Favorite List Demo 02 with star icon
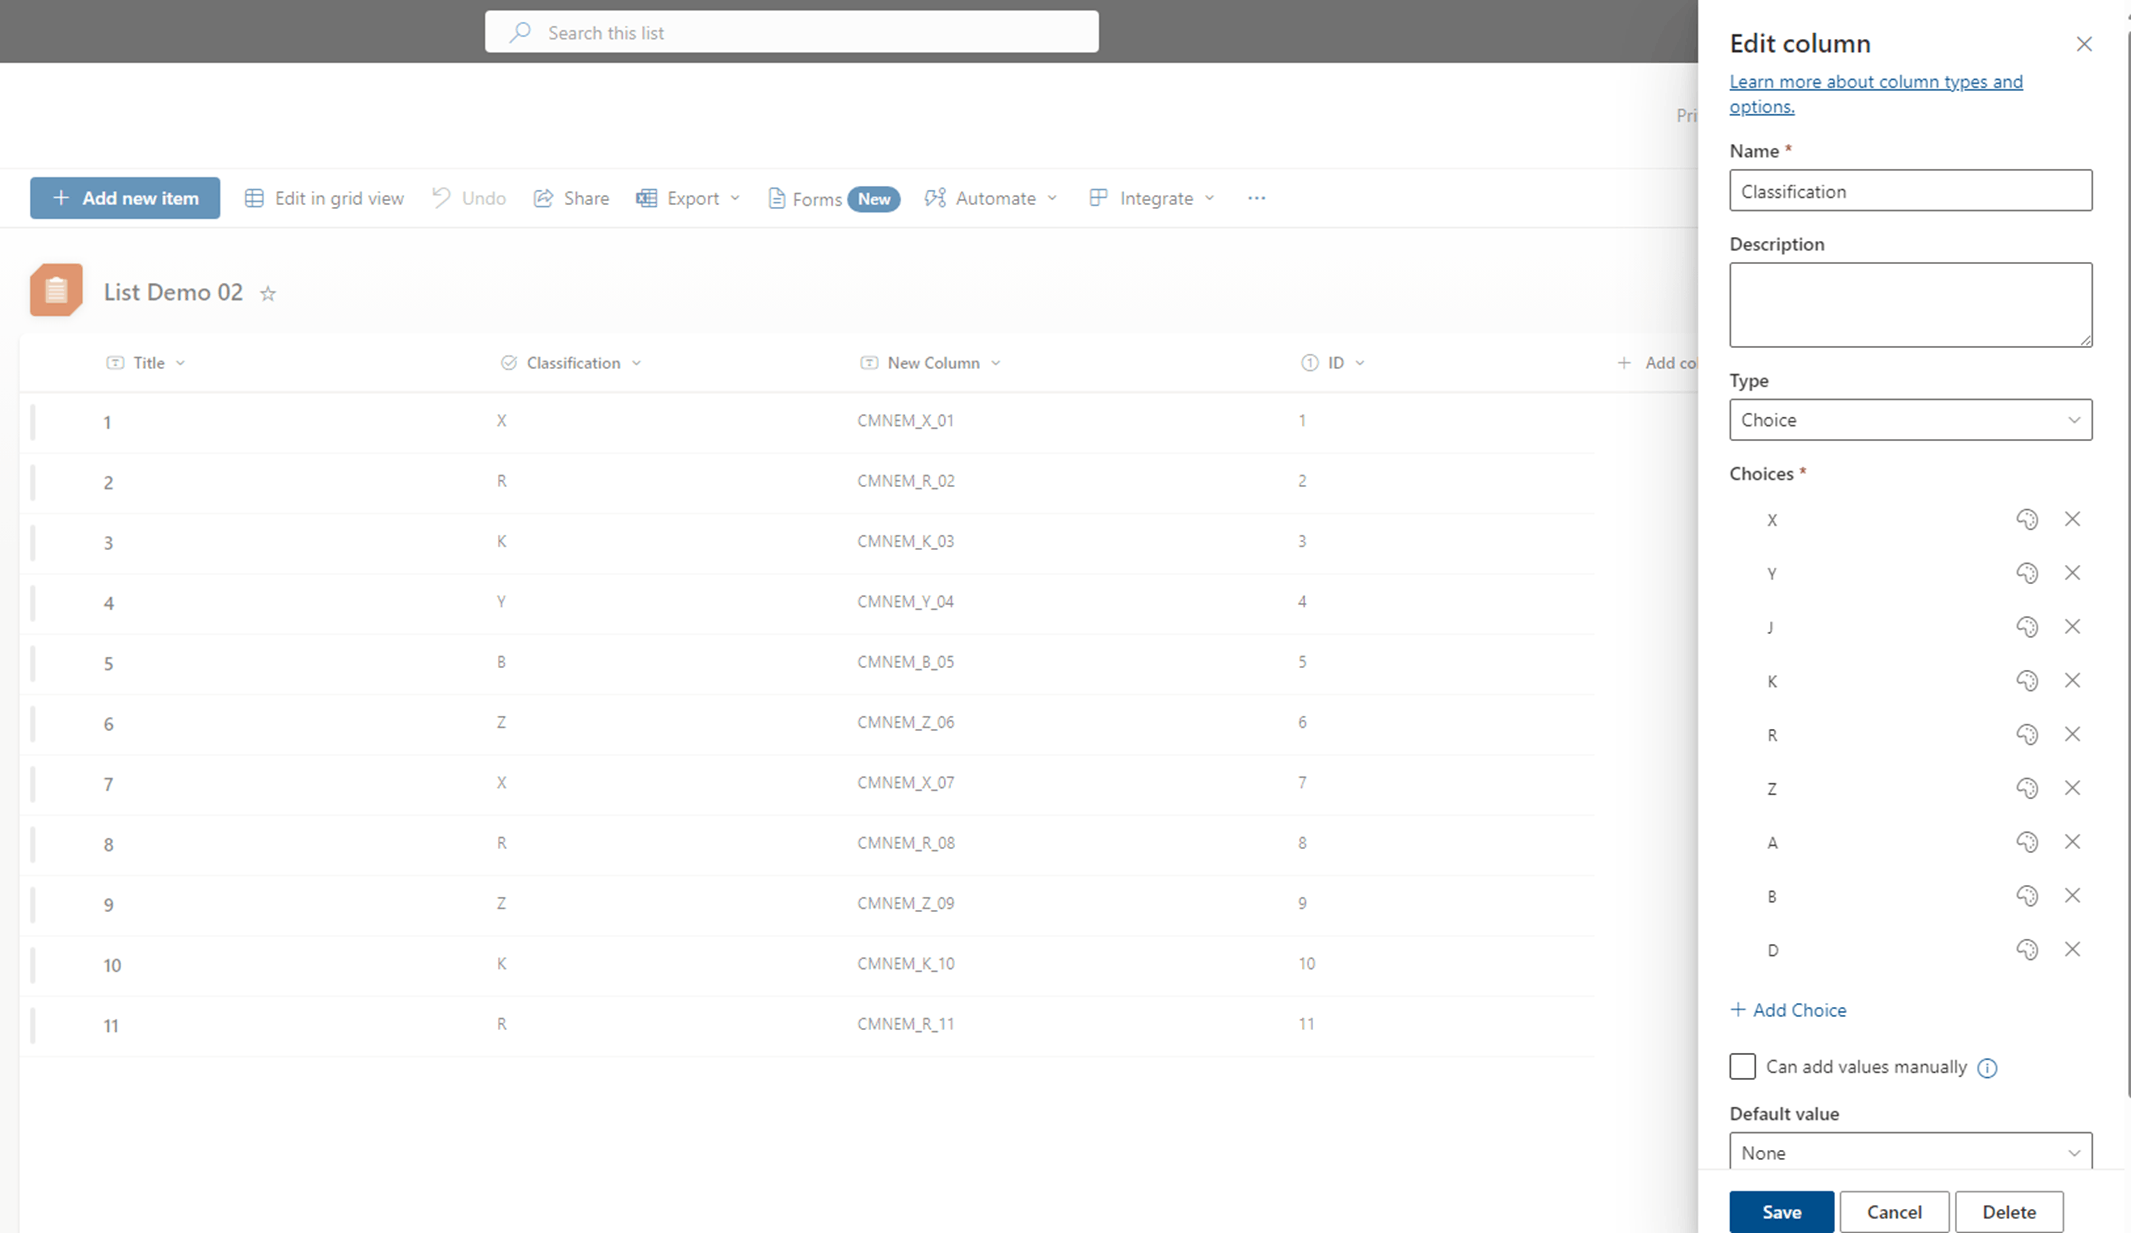 pos(268,293)
